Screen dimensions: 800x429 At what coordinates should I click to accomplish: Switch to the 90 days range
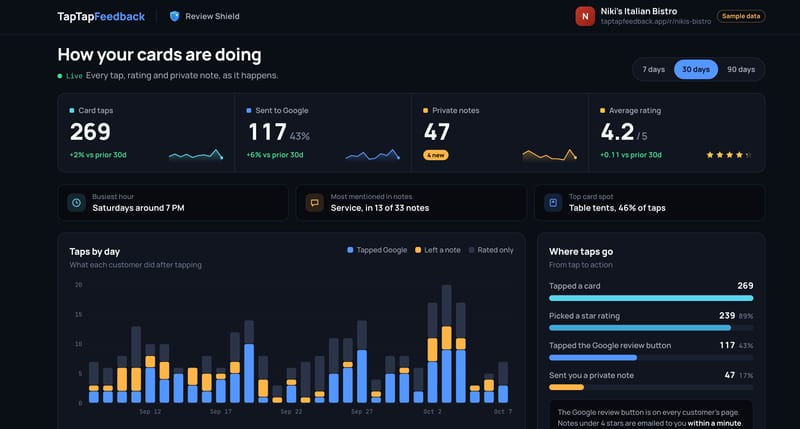coord(741,69)
